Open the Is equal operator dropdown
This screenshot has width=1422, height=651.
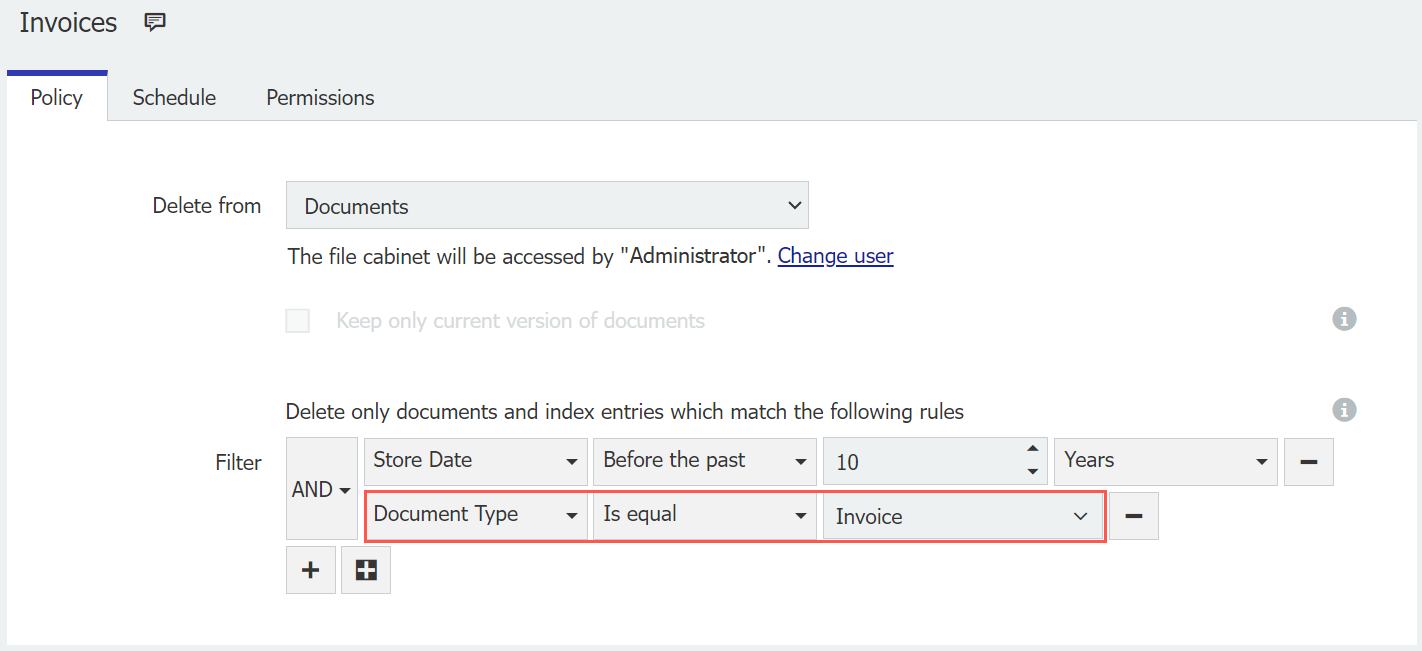coord(704,515)
